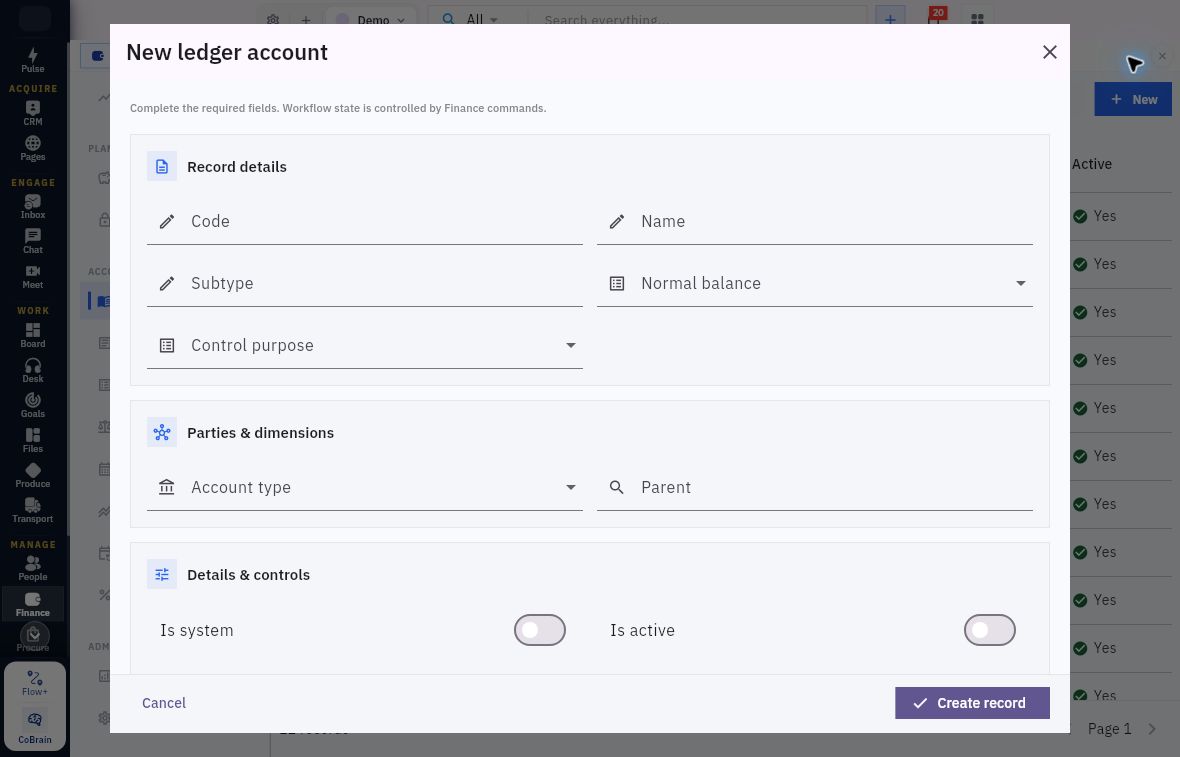Open the Normal balance dropdown
Viewport: 1180px width, 757px height.
click(814, 284)
